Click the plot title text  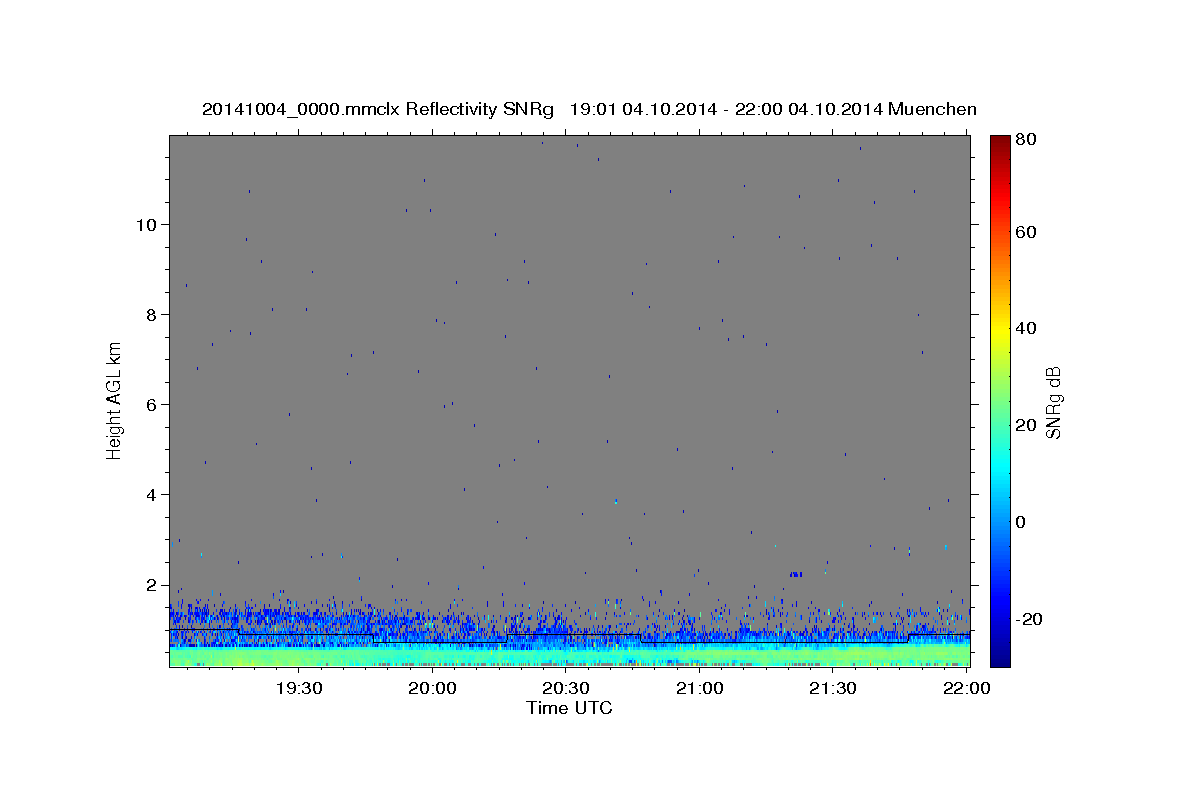[589, 109]
